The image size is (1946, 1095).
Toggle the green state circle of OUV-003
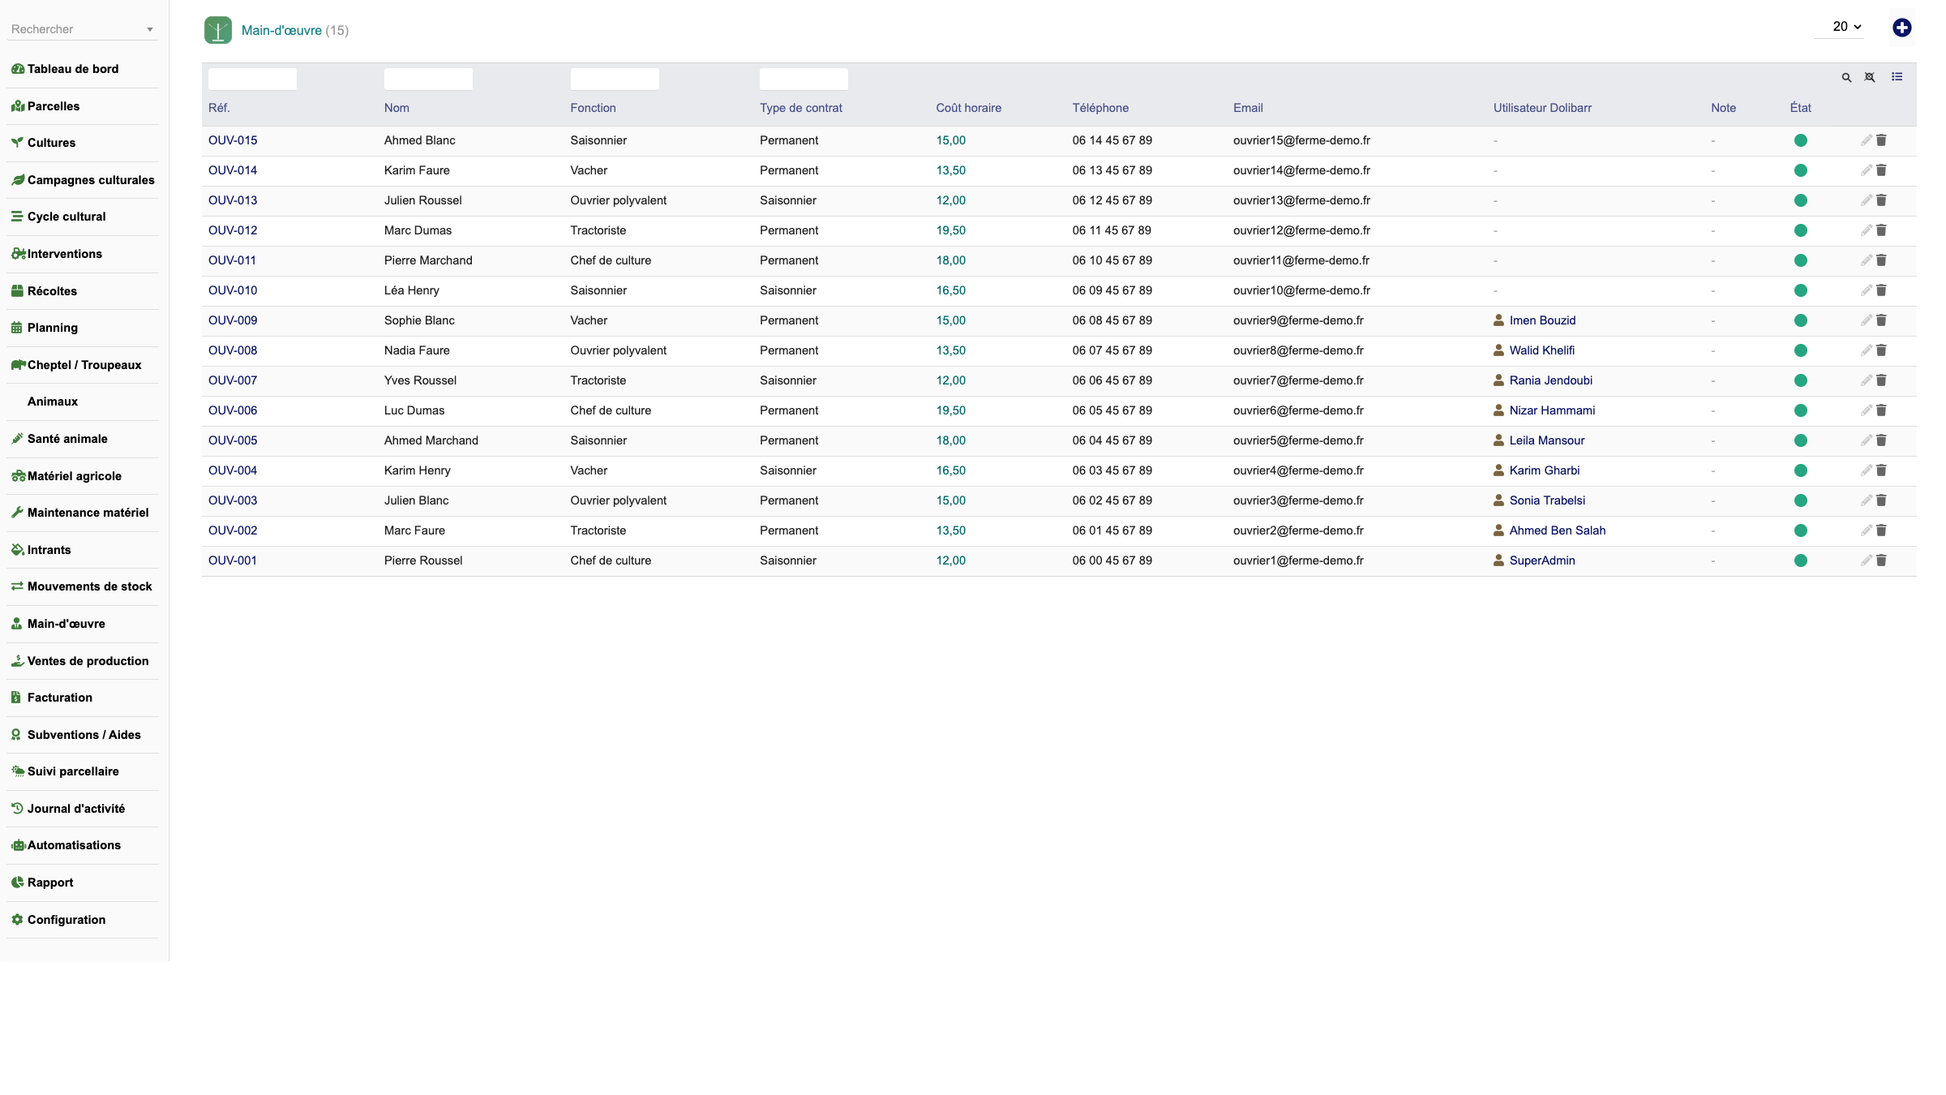1800,501
